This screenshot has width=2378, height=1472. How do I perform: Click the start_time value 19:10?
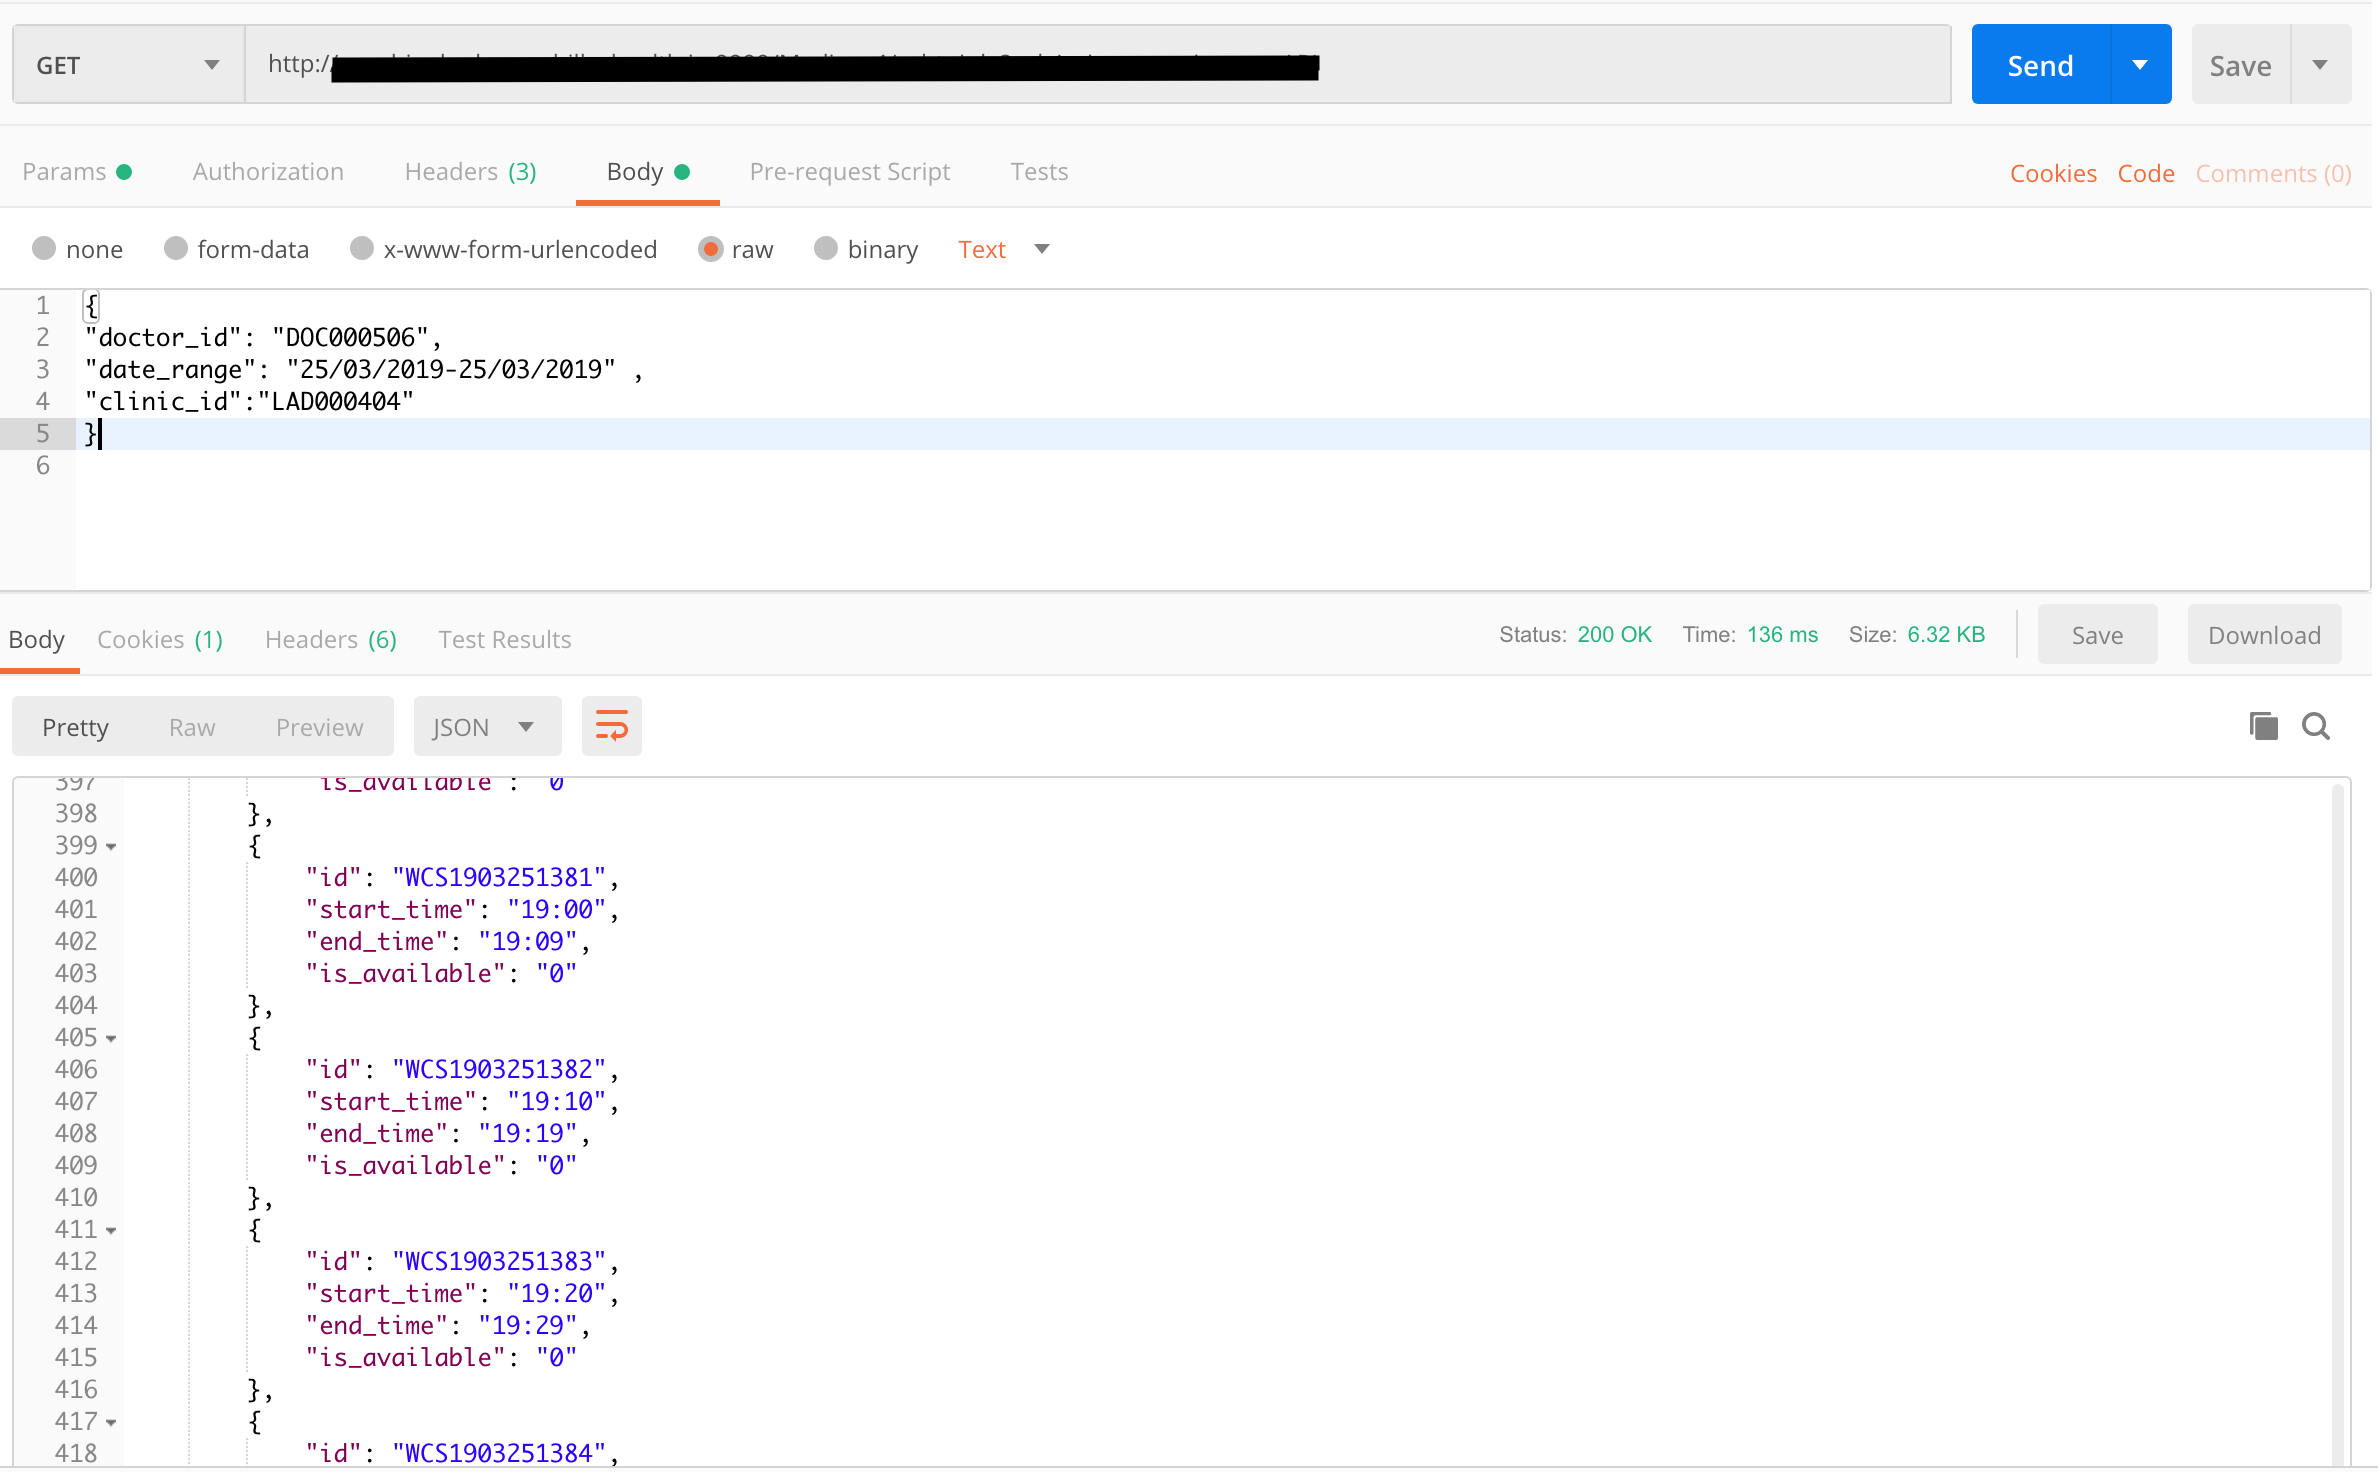point(557,1102)
